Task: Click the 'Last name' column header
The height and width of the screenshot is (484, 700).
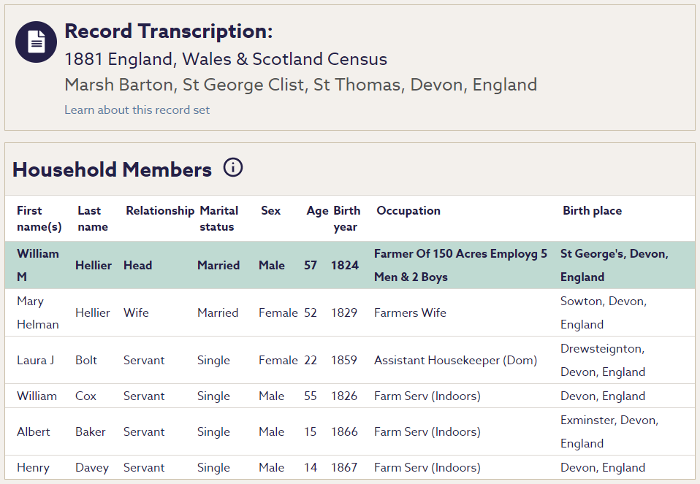Action: click(92, 219)
